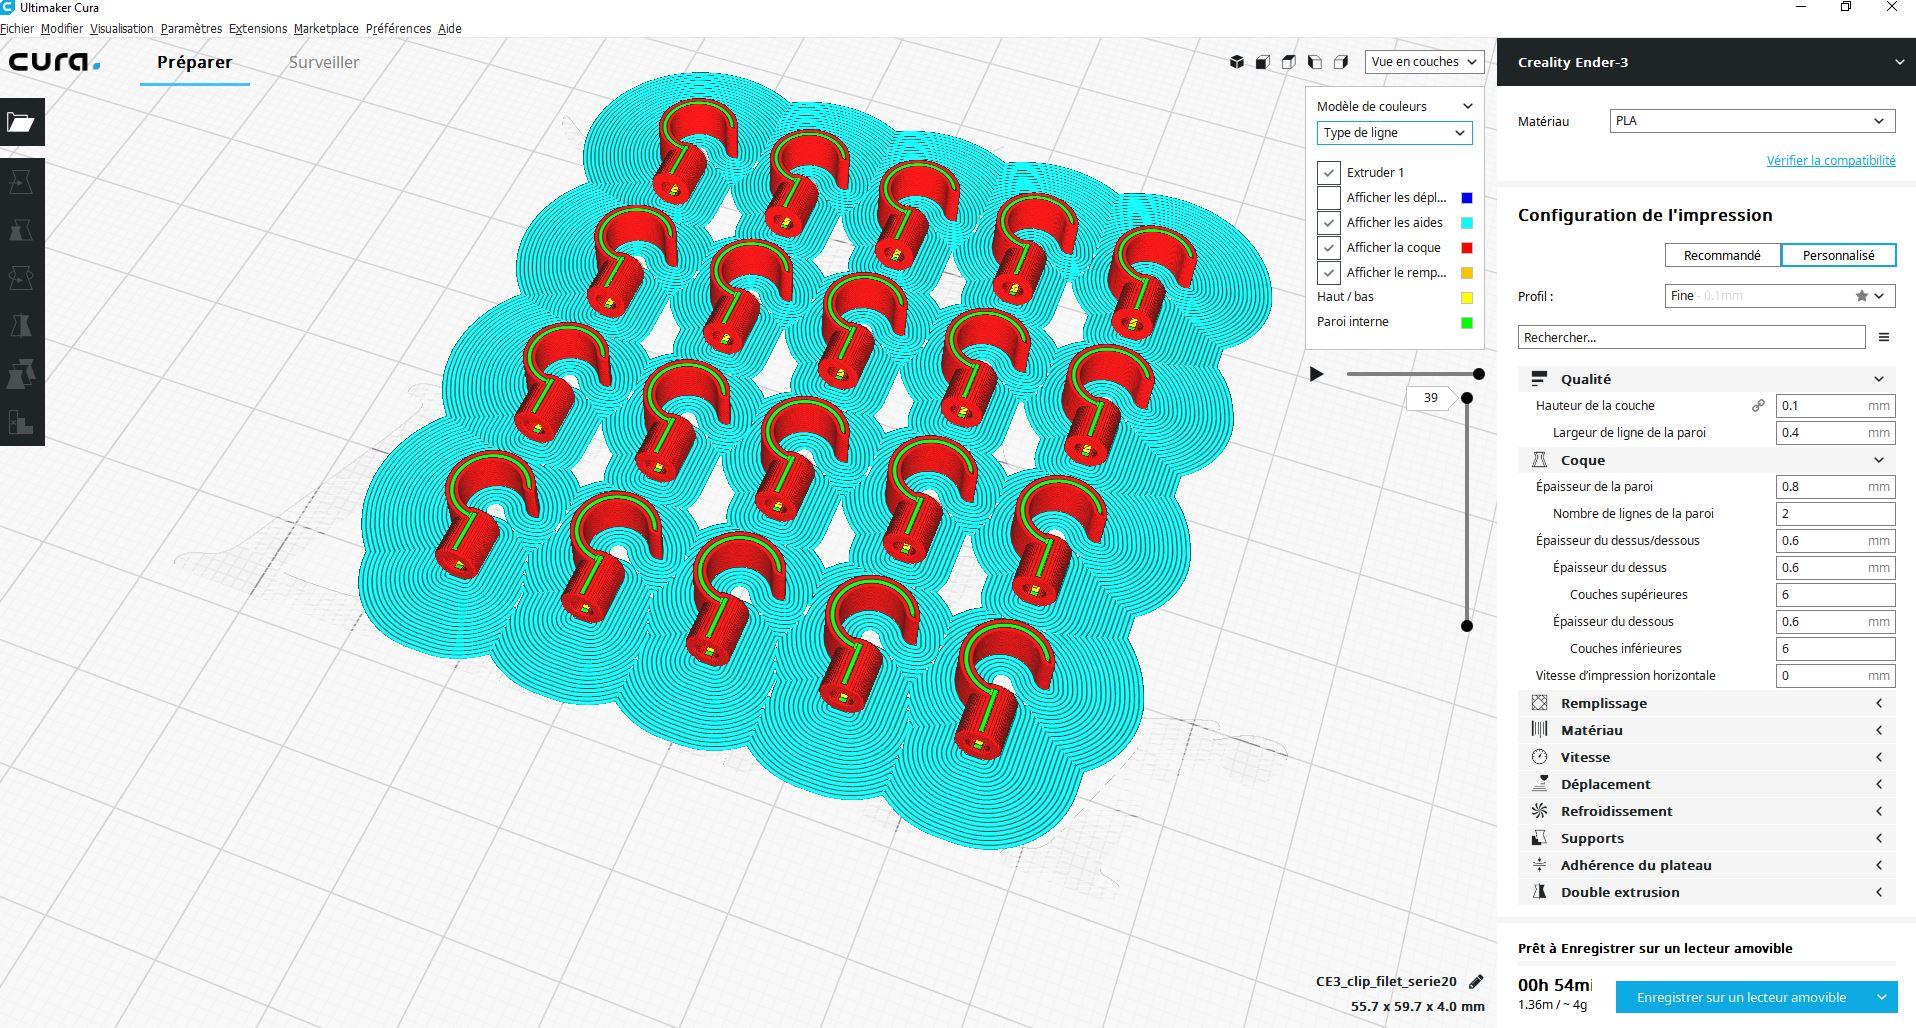Open the PLA material dropdown

1752,121
